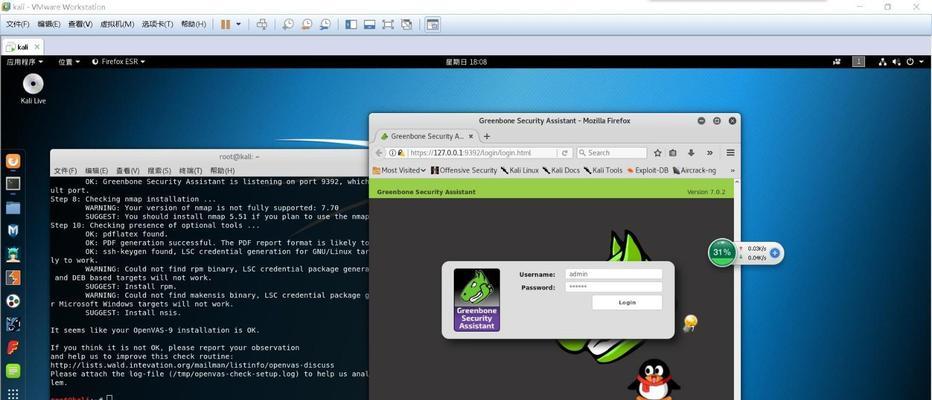Open the VMware 帮助(H) menu

pos(193,24)
